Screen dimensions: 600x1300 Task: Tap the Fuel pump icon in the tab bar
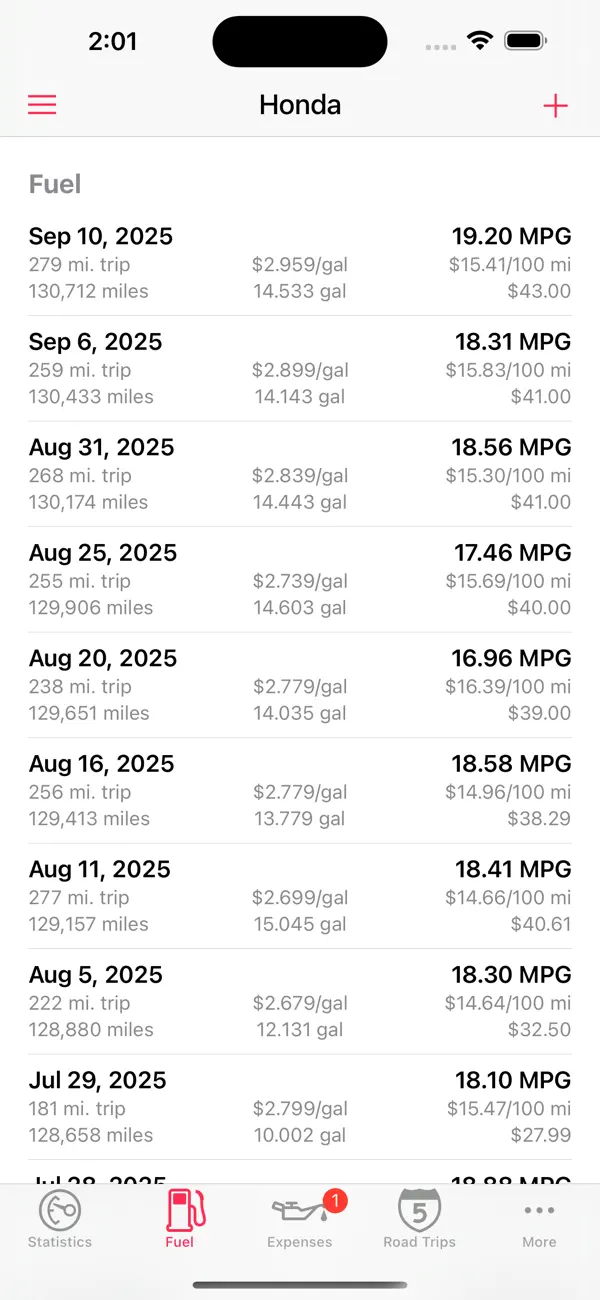click(x=181, y=1209)
